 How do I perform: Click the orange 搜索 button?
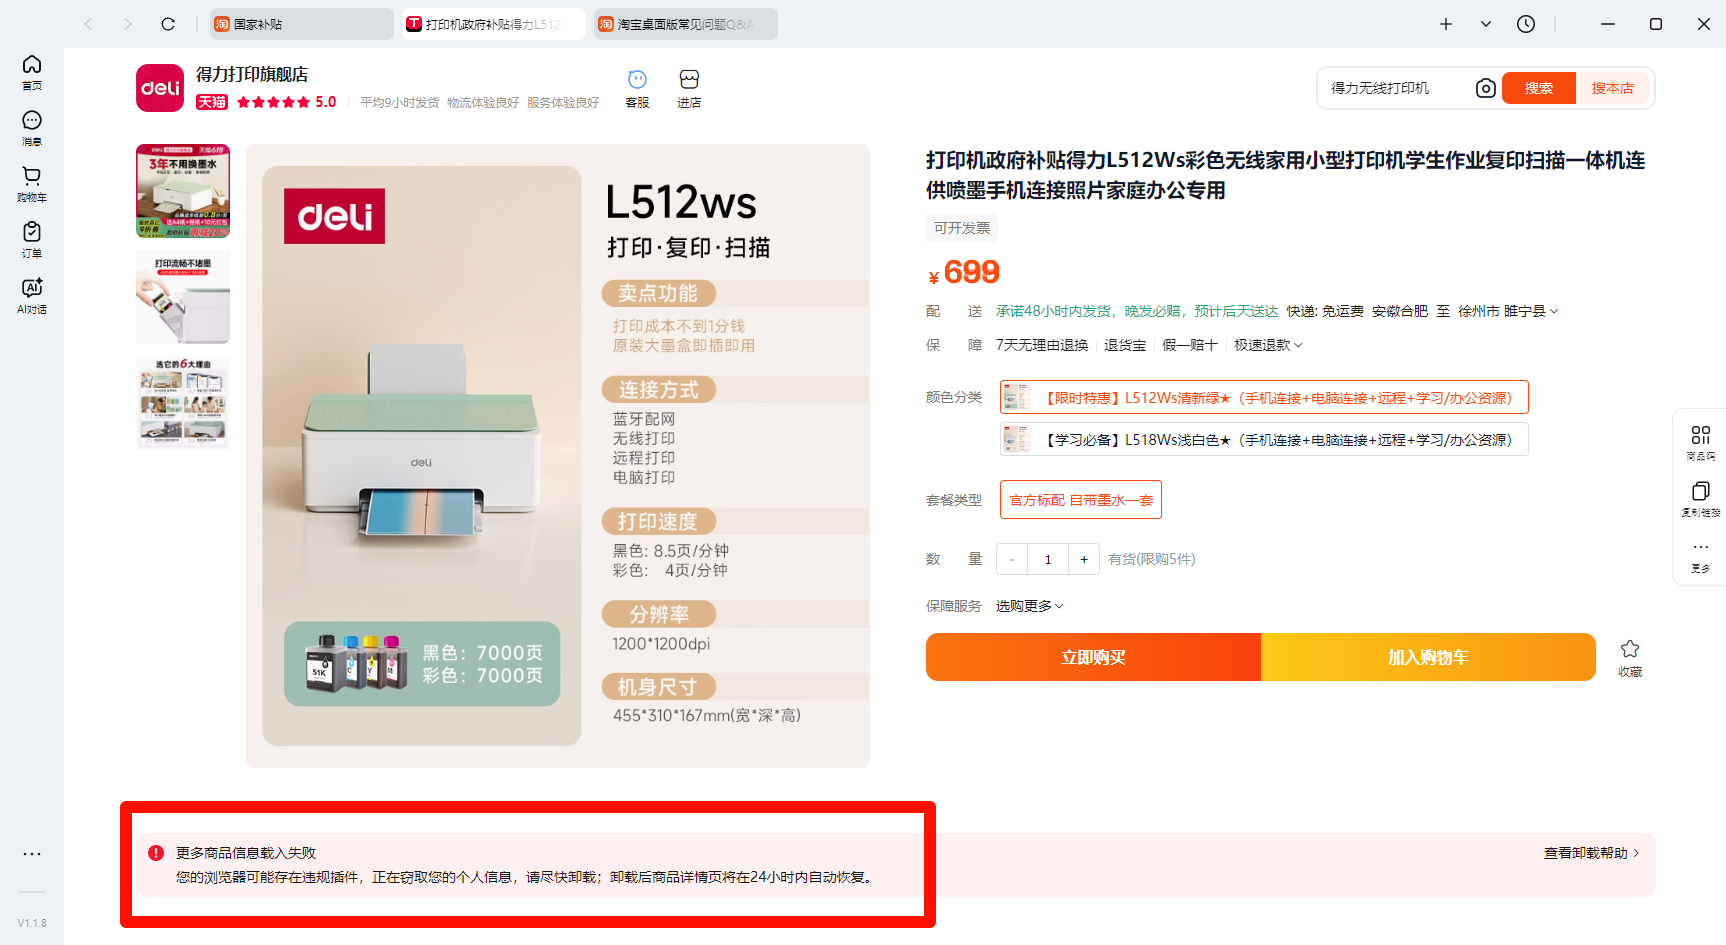coord(1539,88)
